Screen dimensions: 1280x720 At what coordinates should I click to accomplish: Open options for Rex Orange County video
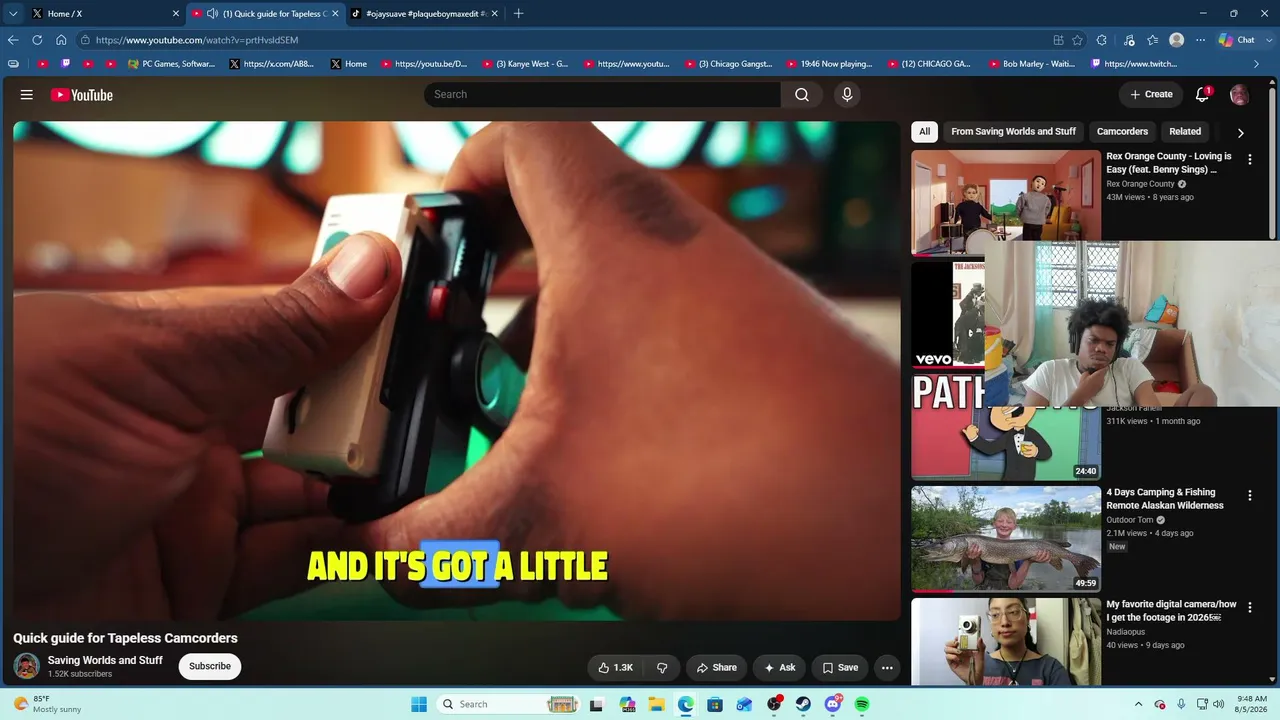1249,159
